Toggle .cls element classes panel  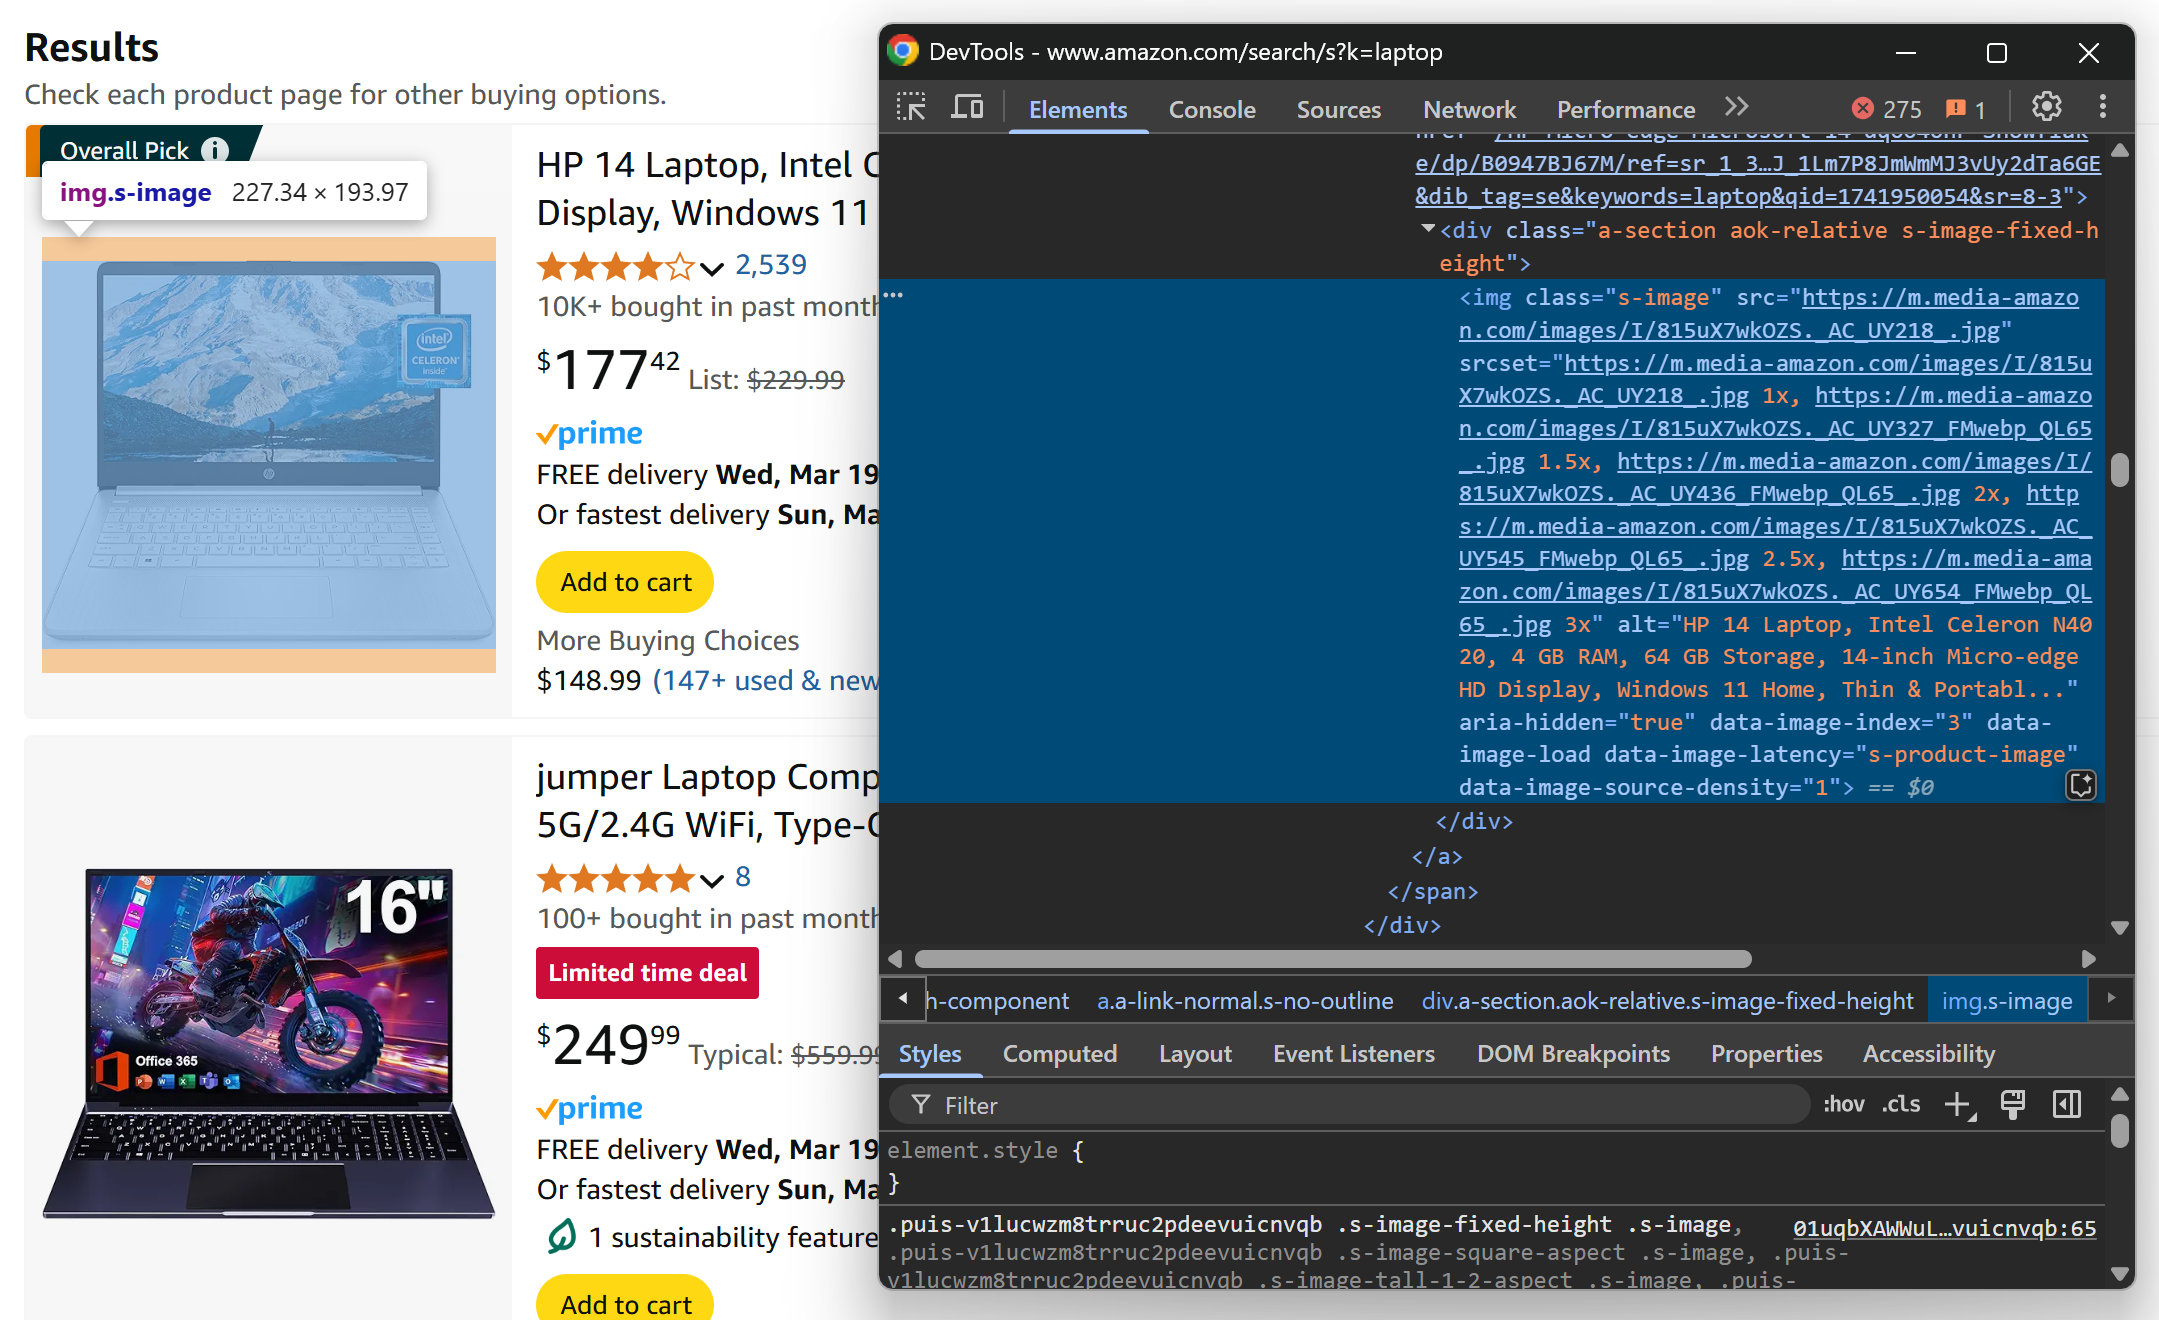coord(1901,1104)
